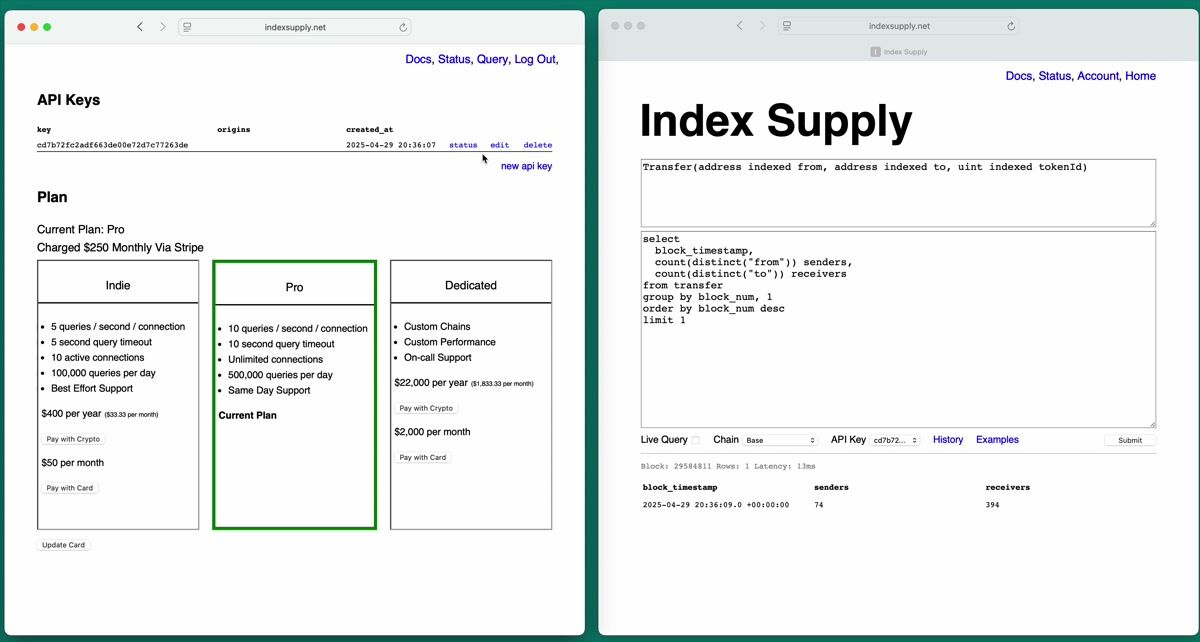
Task: Click the Dedicated plan heading
Action: click(471, 285)
